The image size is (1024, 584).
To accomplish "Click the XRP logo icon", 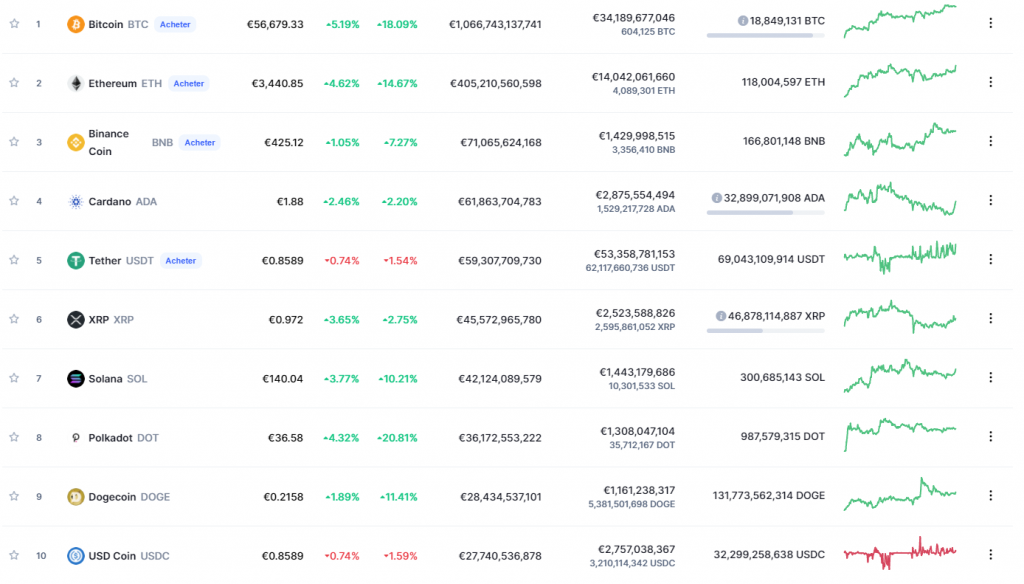I will pos(75,319).
